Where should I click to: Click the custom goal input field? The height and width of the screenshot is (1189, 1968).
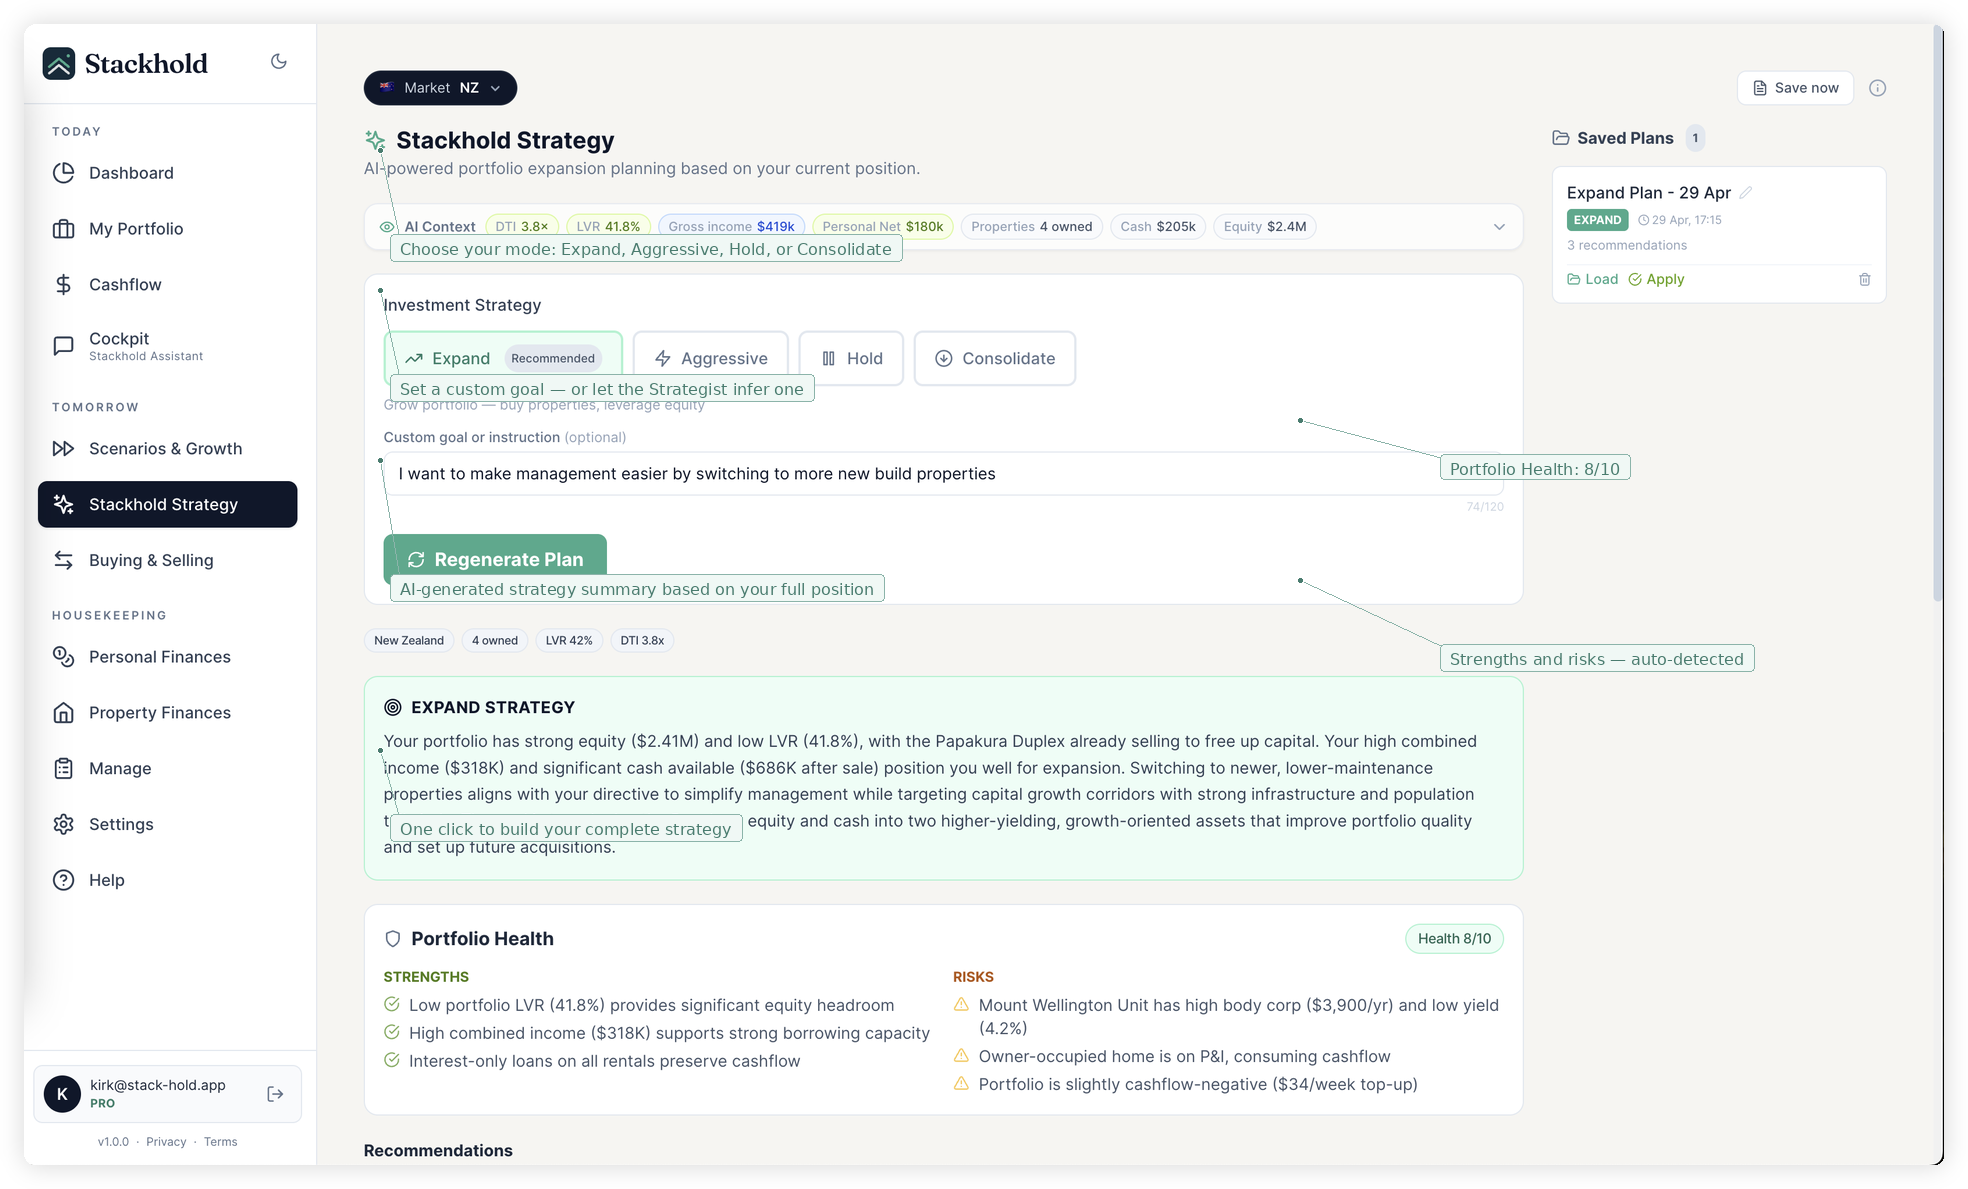[944, 474]
